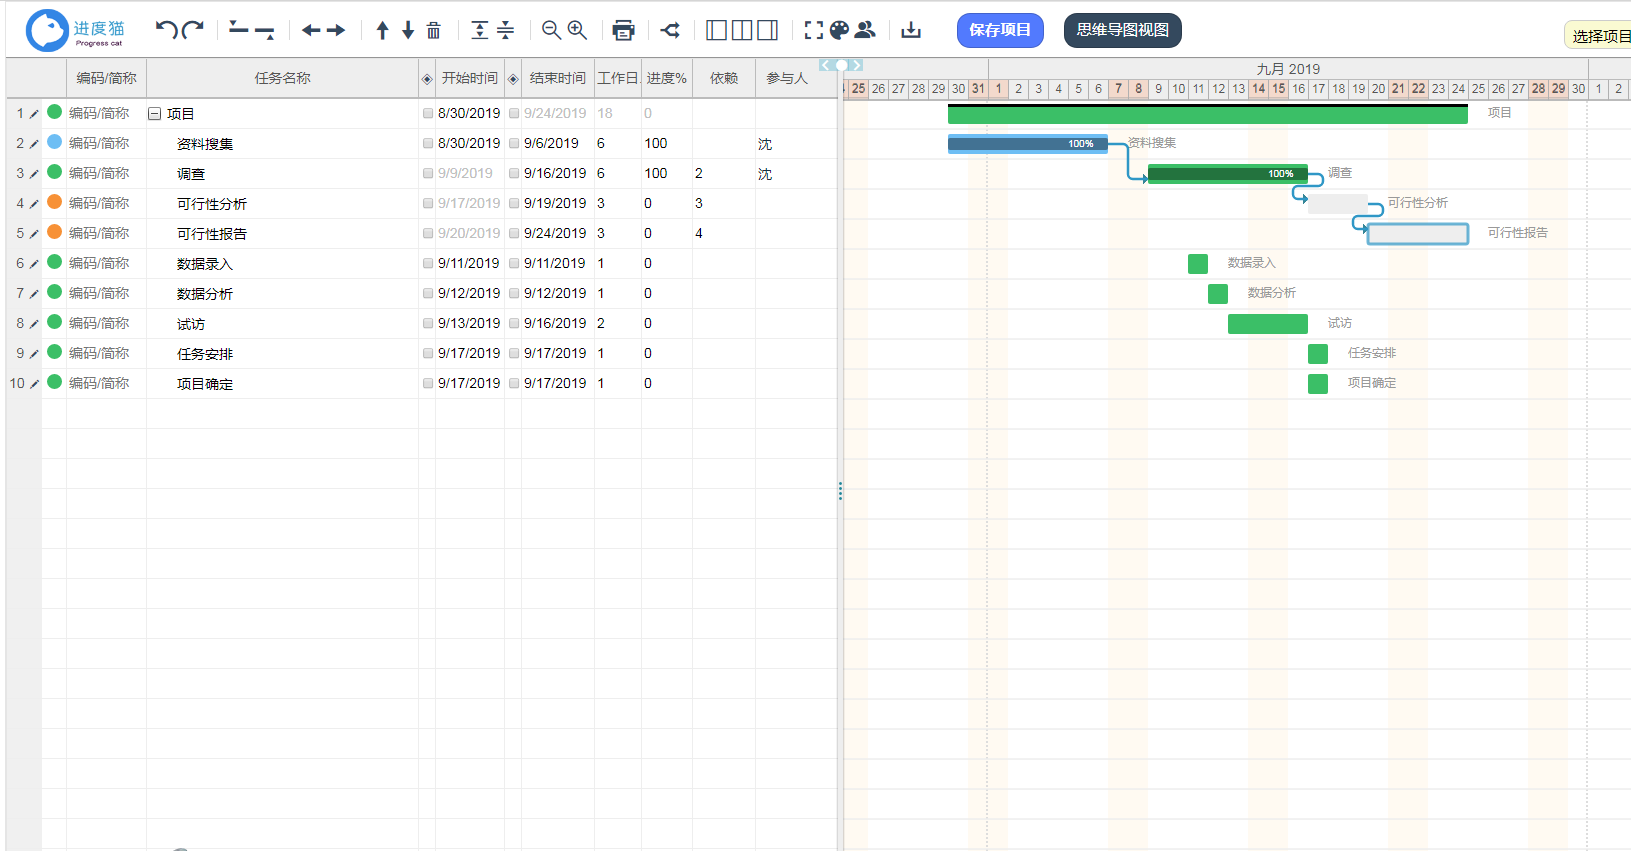Delete selected task with trash icon
Screen dimensions: 1631x851
[433, 30]
